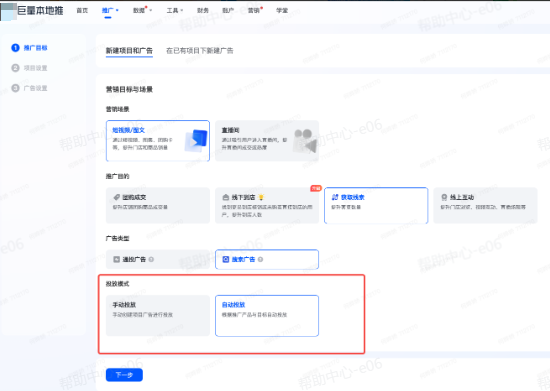The image size is (550, 391).
Task: Select step 1 推广目标 in sidebar
Action: click(29, 48)
